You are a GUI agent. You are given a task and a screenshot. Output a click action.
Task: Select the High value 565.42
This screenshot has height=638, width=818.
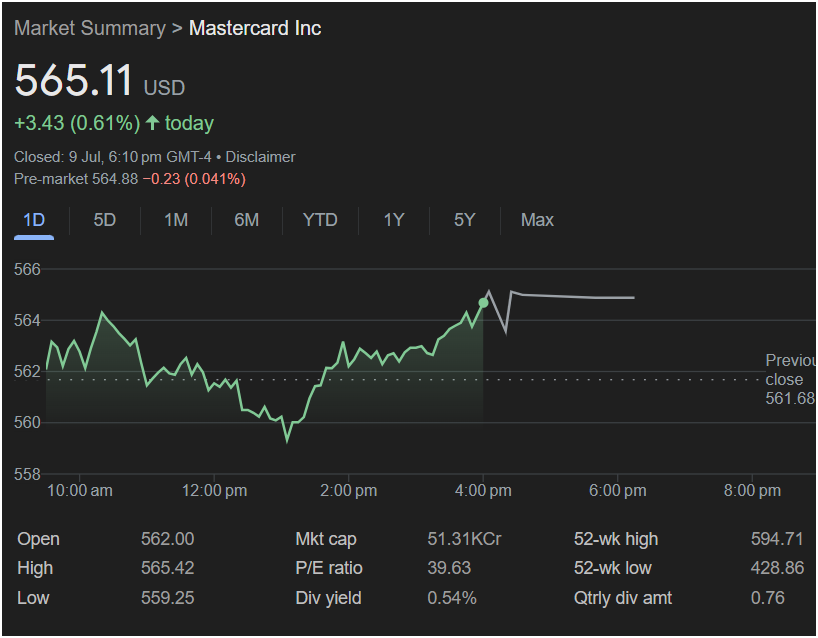[x=167, y=568]
